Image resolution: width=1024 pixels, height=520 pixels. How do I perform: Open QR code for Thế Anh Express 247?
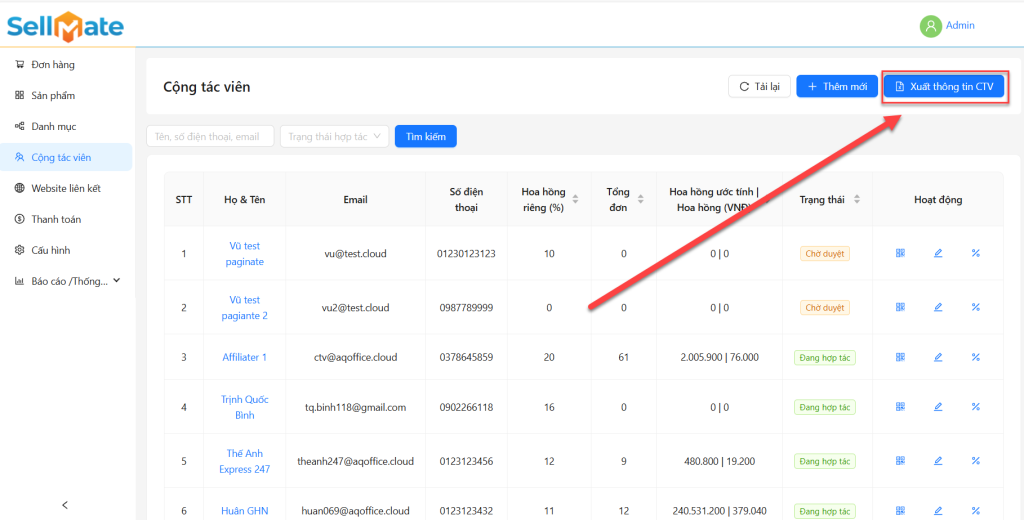coord(900,461)
